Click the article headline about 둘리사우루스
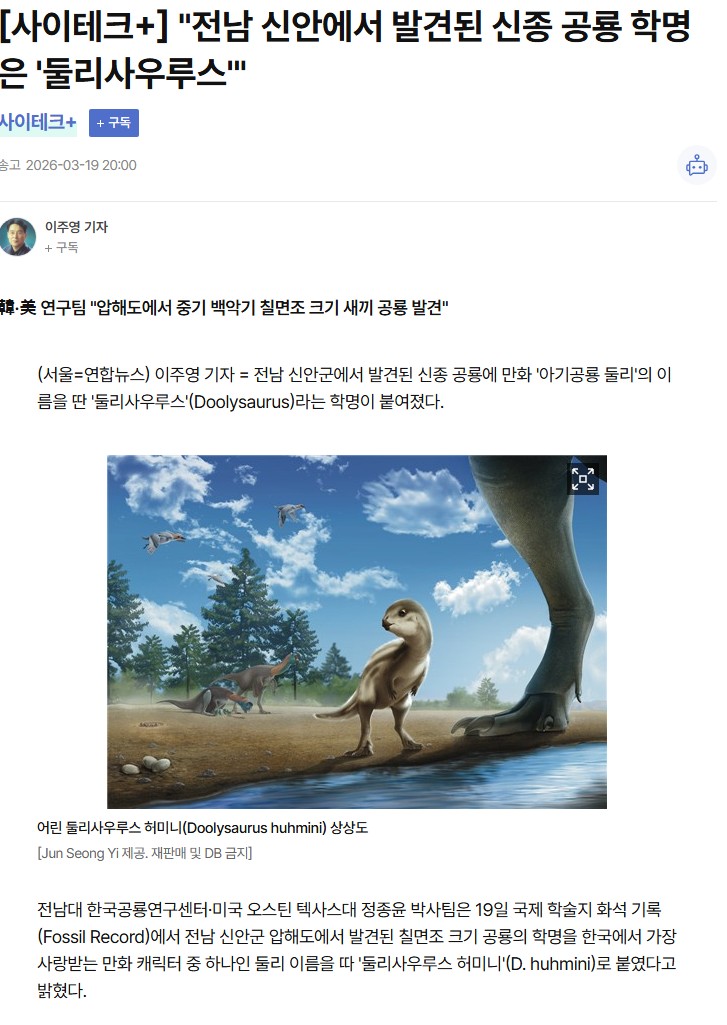This screenshot has height=1025, width=727. click(344, 48)
